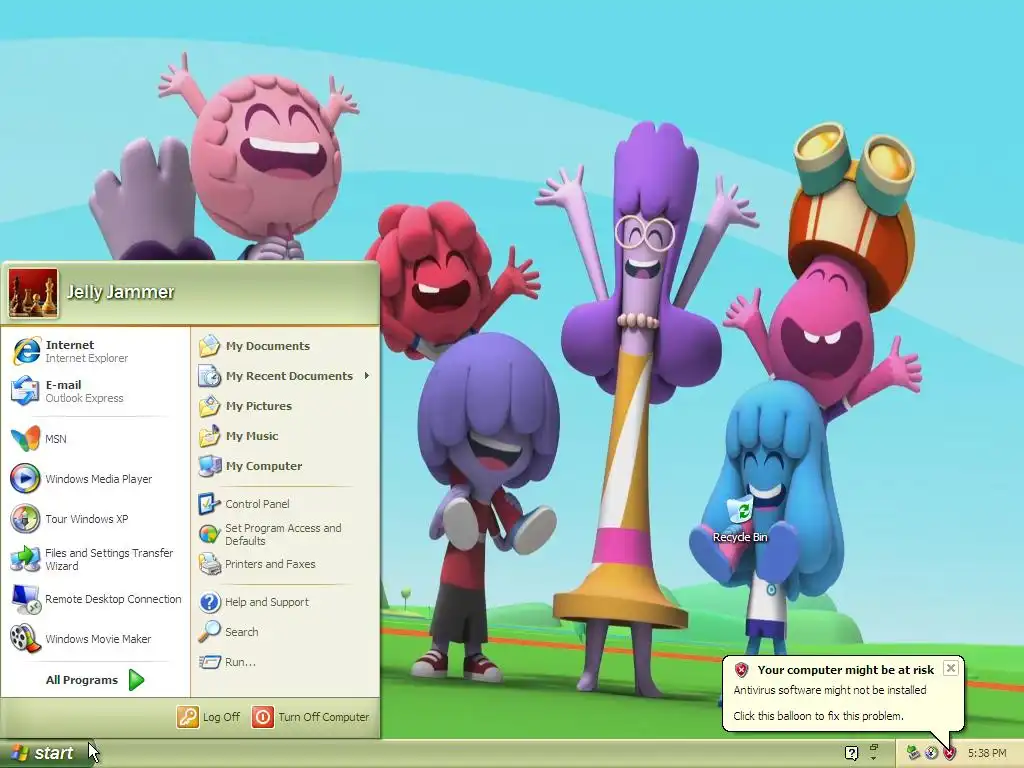
Task: Open Files and Settings Transfer Wizard
Action: click(95, 559)
